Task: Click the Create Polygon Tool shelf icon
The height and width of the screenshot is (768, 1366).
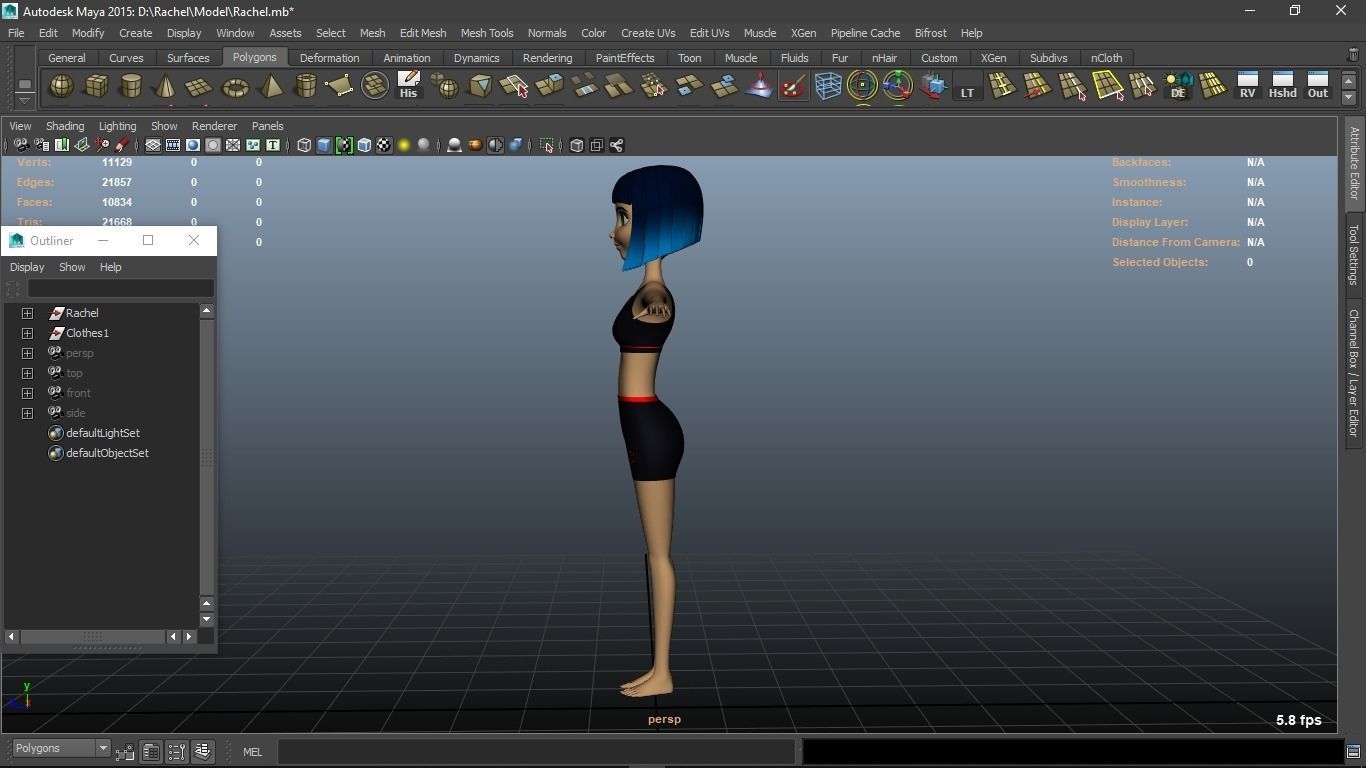Action: click(x=339, y=86)
